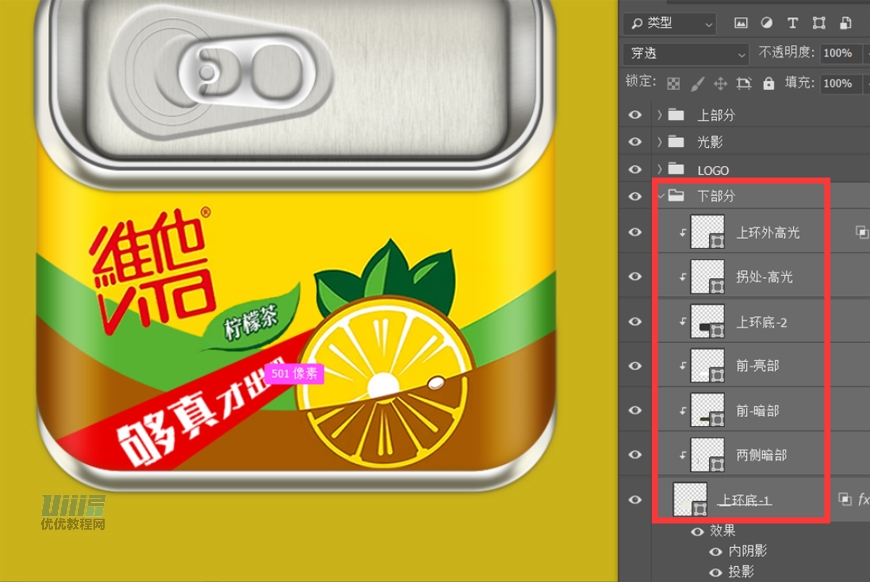
Task: Click the 上环外高光 layer name
Action: 768,232
